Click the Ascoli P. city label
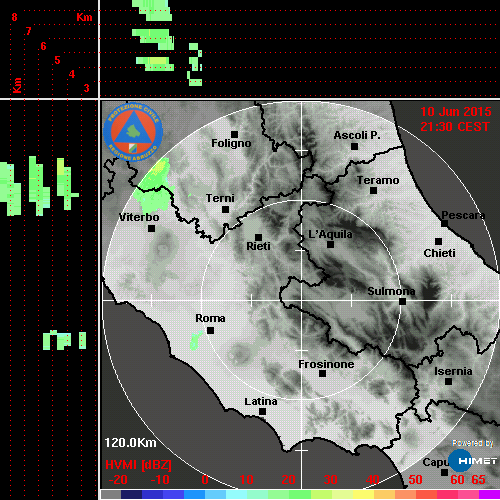 click(357, 135)
